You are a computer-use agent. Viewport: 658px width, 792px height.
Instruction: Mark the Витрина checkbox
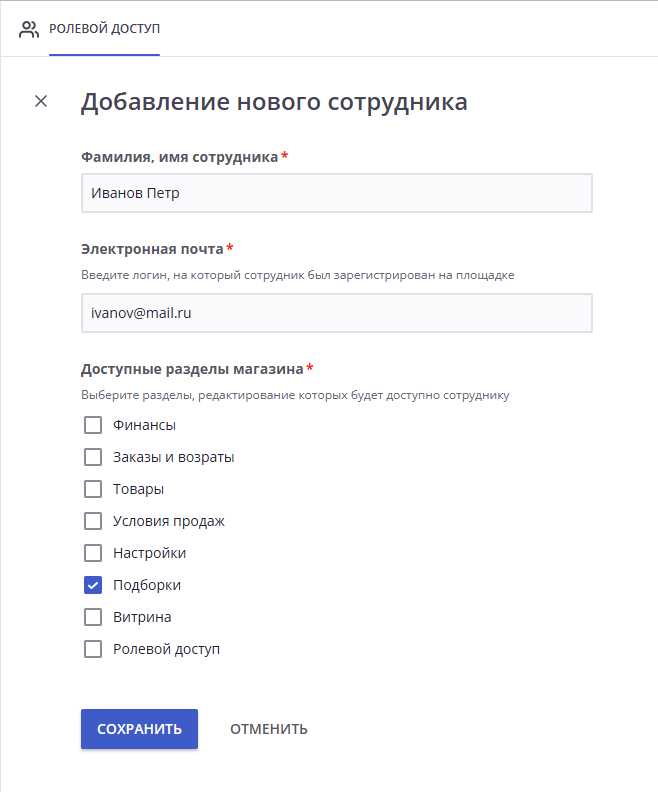[93, 617]
